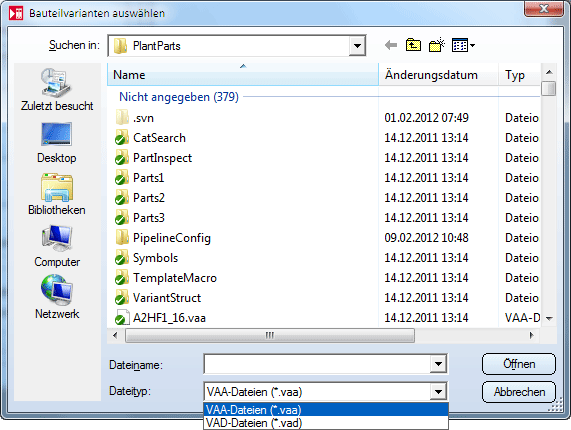This screenshot has height=430, width=571.
Task: Choose VAA-Dateien (*.vaa) option
Action: [326, 410]
